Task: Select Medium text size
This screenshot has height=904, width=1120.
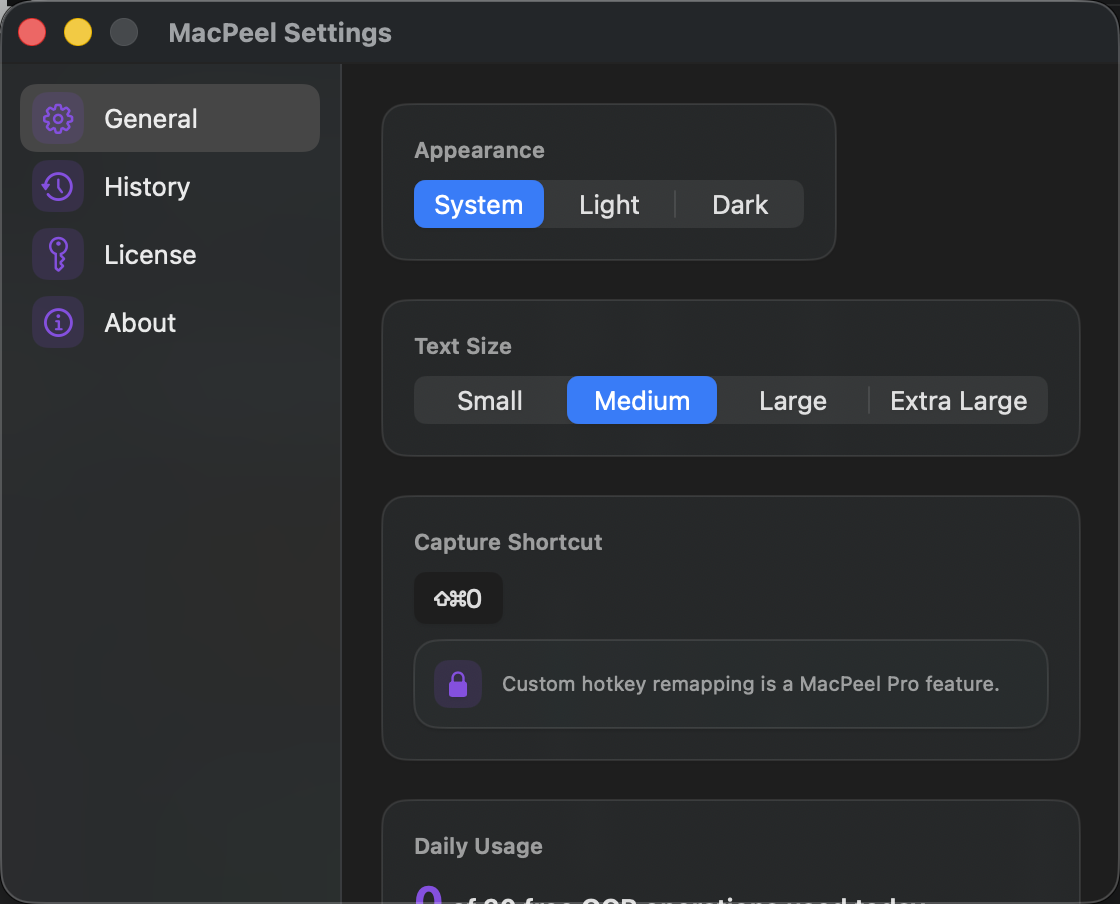Action: (x=642, y=400)
